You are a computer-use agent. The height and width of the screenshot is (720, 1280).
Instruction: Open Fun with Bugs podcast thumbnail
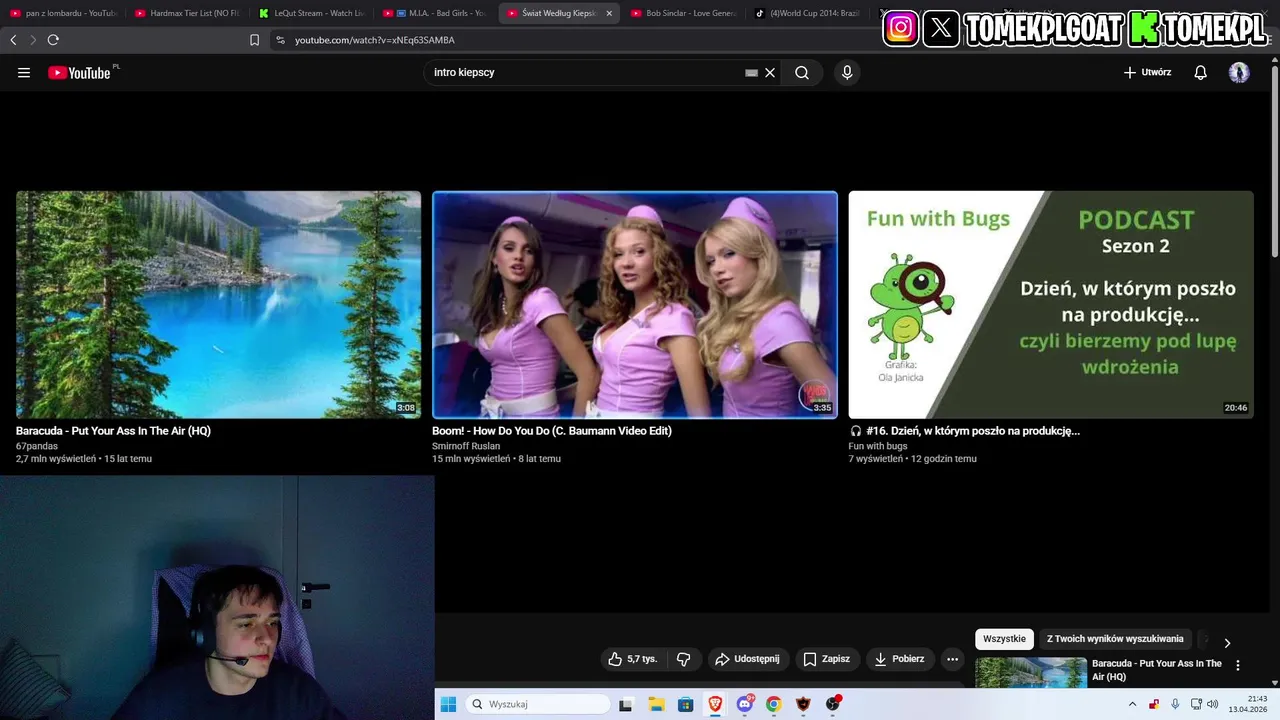tap(1051, 304)
